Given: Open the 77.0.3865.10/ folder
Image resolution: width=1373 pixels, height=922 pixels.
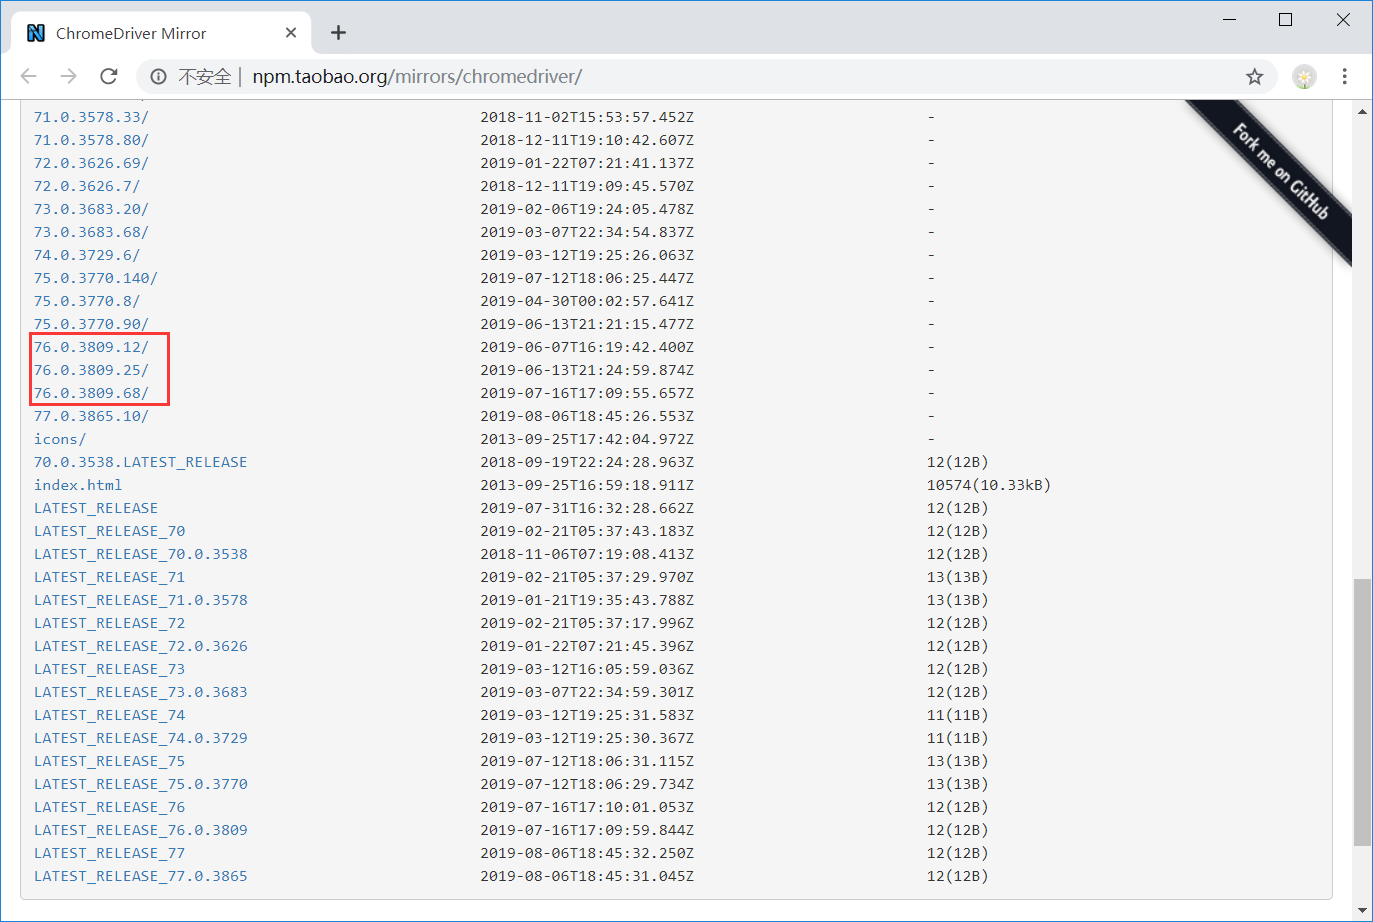Looking at the screenshot, I should [x=91, y=416].
